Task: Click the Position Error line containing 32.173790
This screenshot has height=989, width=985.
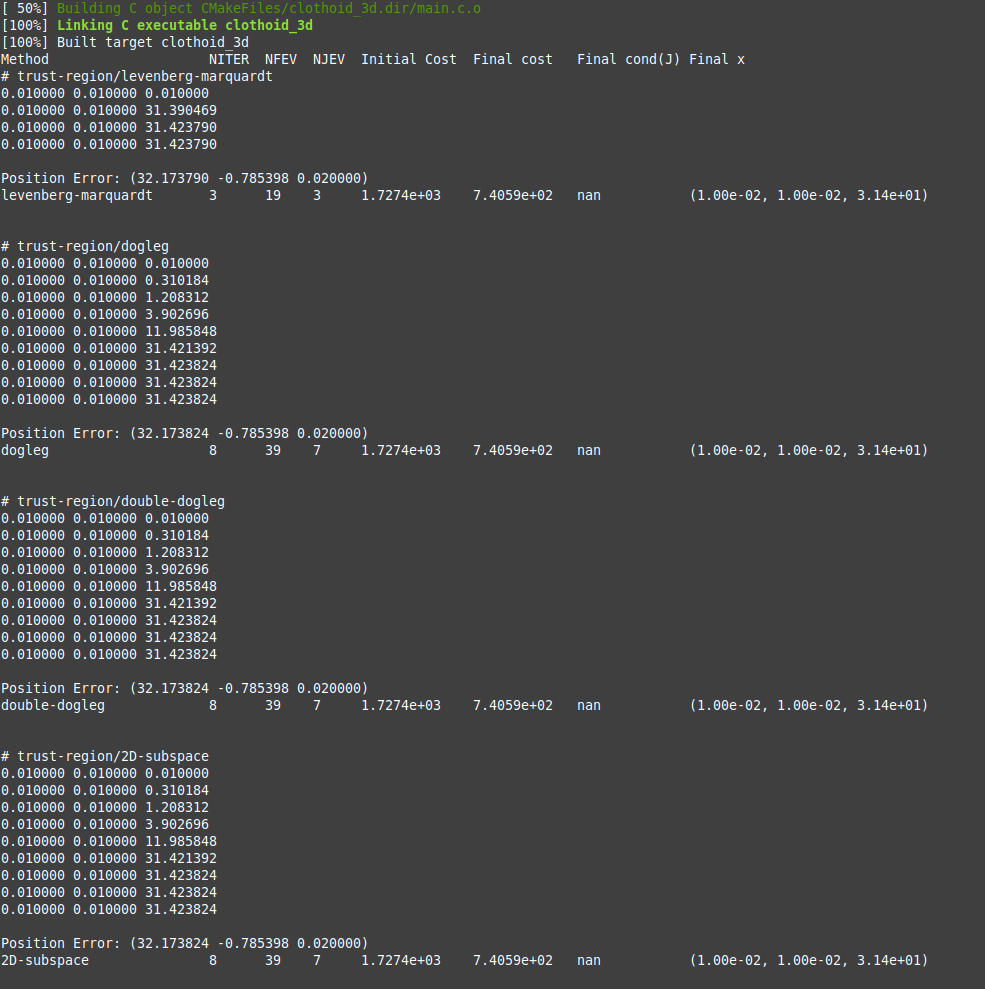Action: 185,178
